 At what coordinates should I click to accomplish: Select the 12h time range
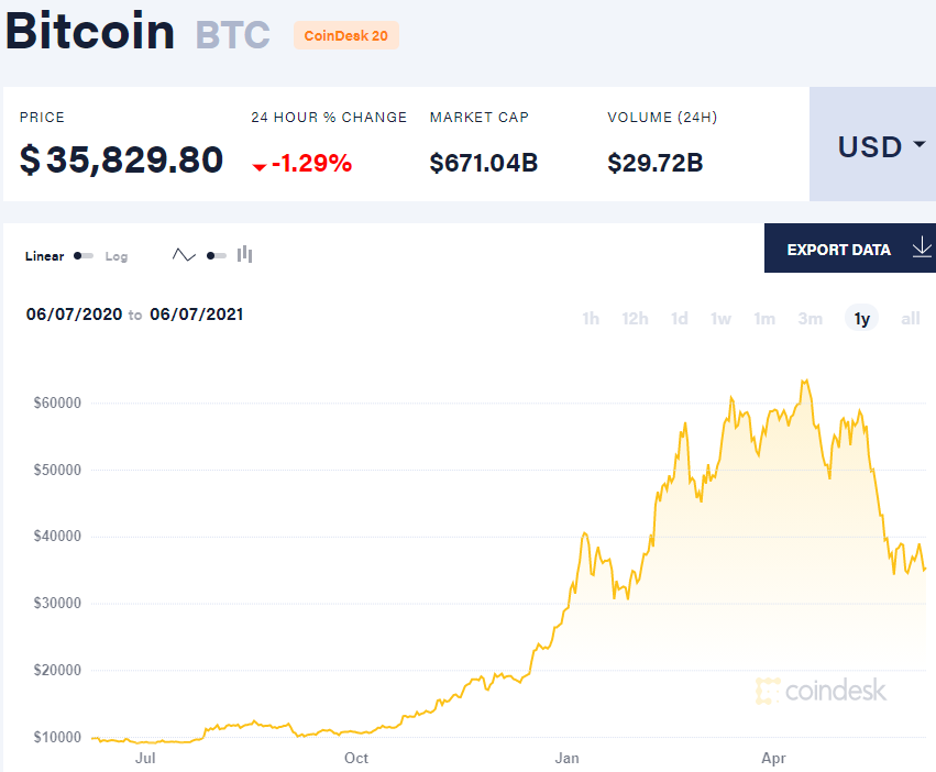point(635,319)
